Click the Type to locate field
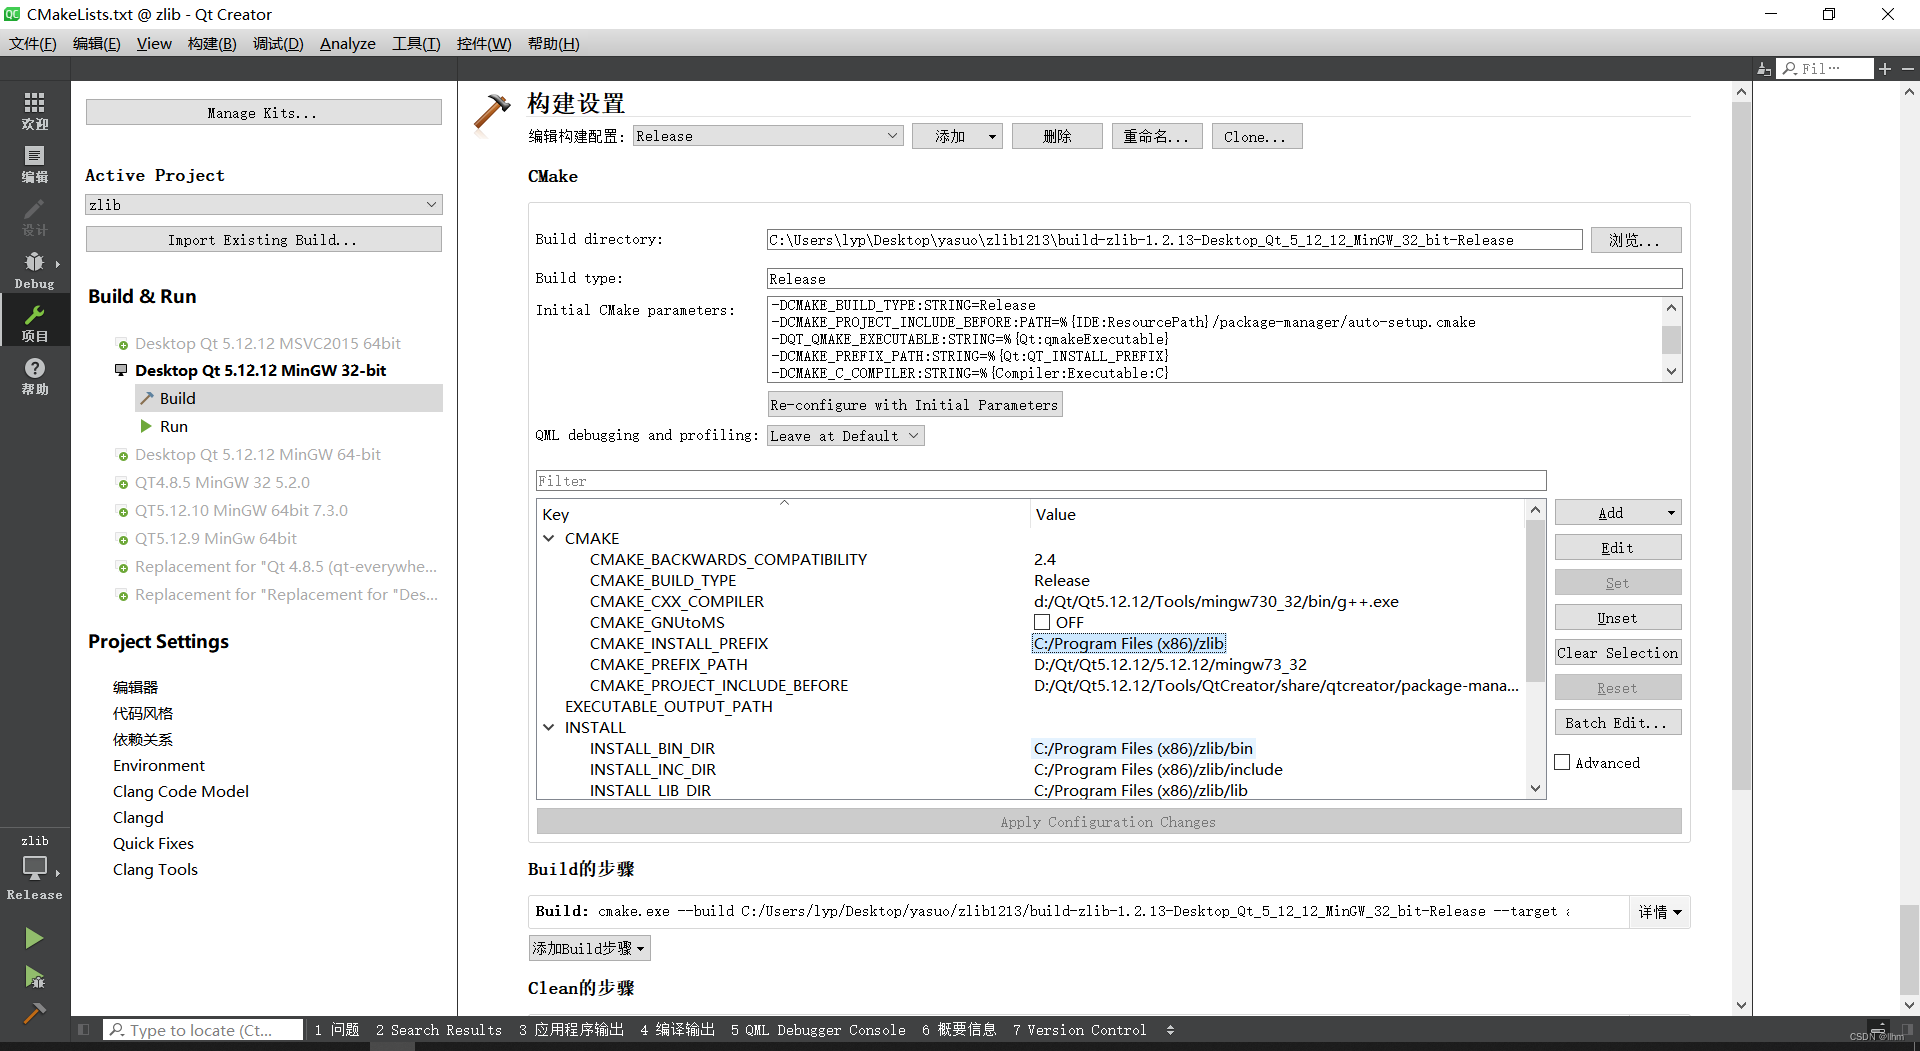This screenshot has width=1920, height=1051. tap(203, 1029)
